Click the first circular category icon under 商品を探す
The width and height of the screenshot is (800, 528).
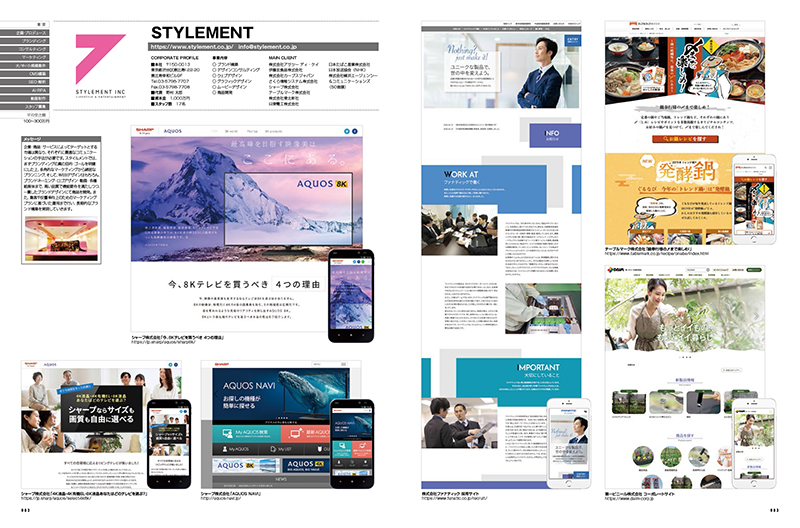coord(642,457)
